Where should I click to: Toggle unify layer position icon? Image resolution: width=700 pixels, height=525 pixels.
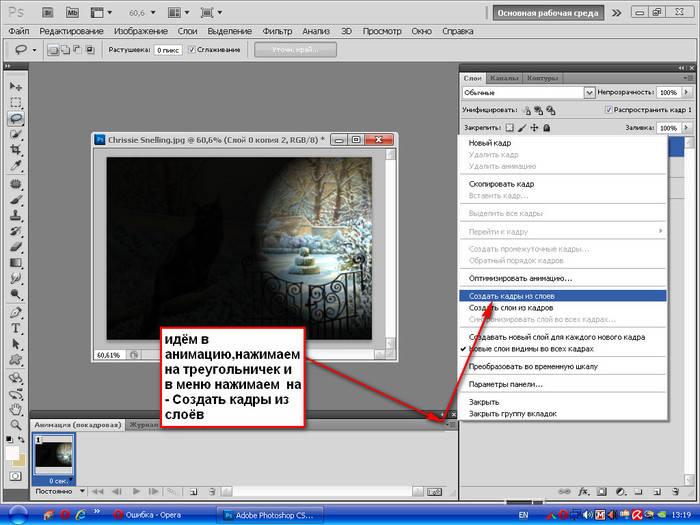click(527, 110)
